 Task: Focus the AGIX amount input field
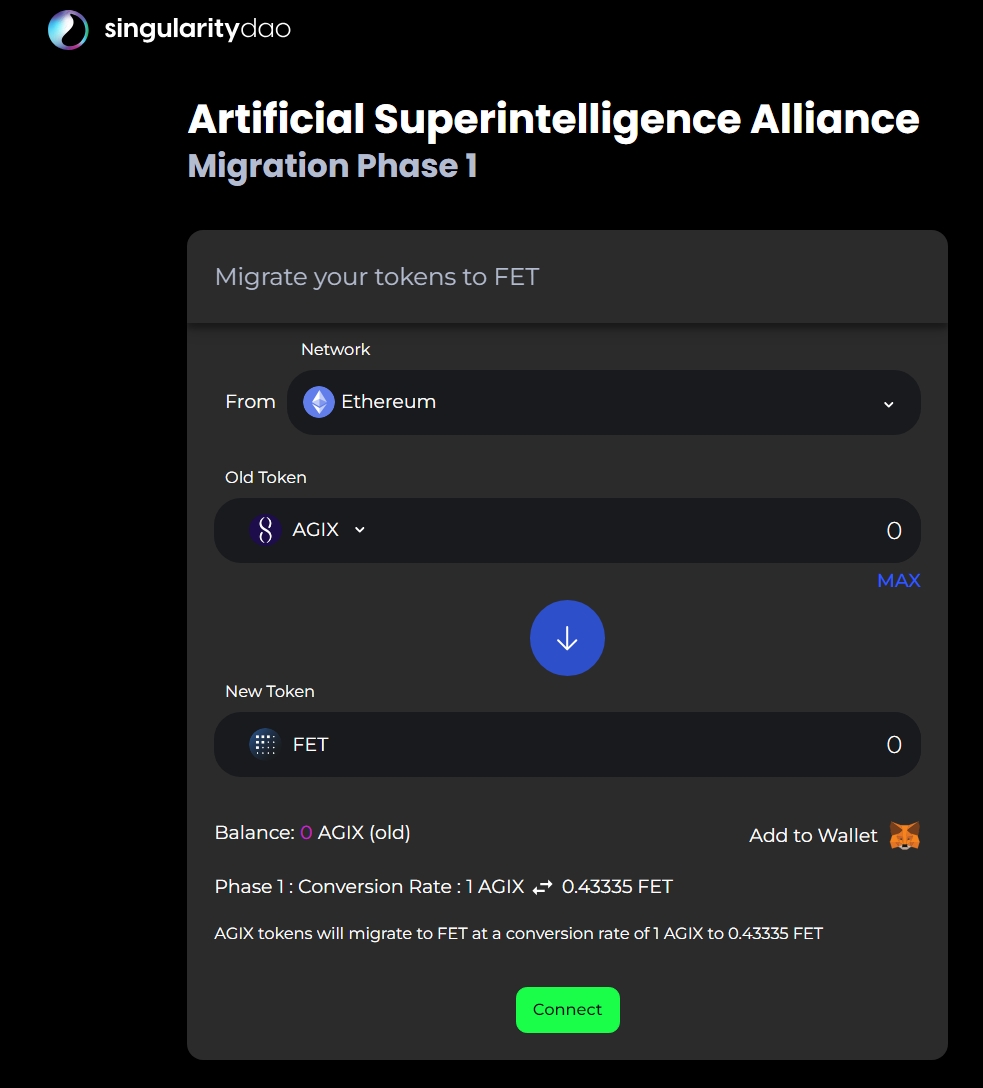pyautogui.click(x=700, y=531)
